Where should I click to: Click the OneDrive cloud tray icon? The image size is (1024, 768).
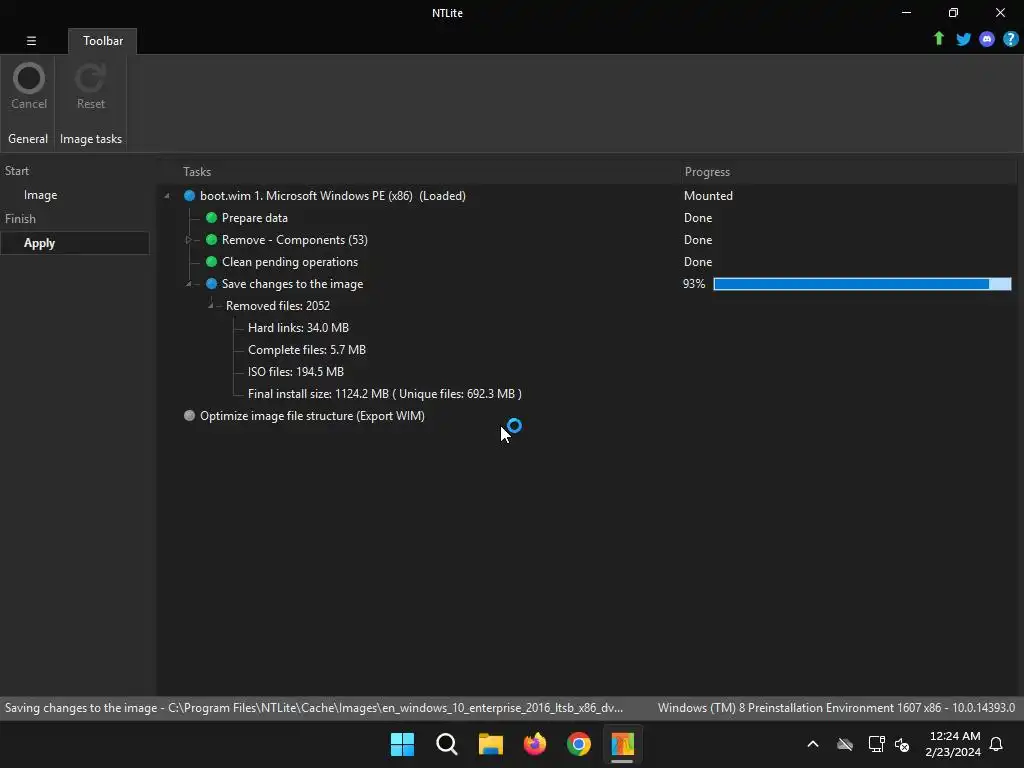point(845,744)
